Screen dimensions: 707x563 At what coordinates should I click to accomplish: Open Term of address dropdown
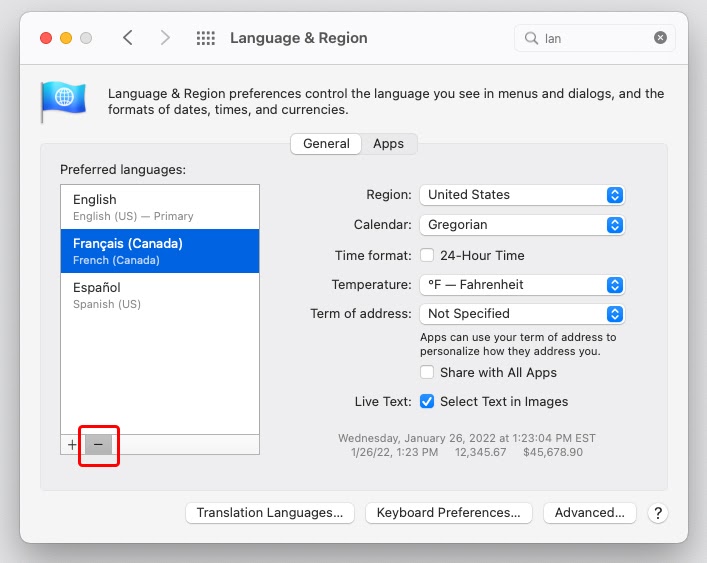pyautogui.click(x=522, y=314)
